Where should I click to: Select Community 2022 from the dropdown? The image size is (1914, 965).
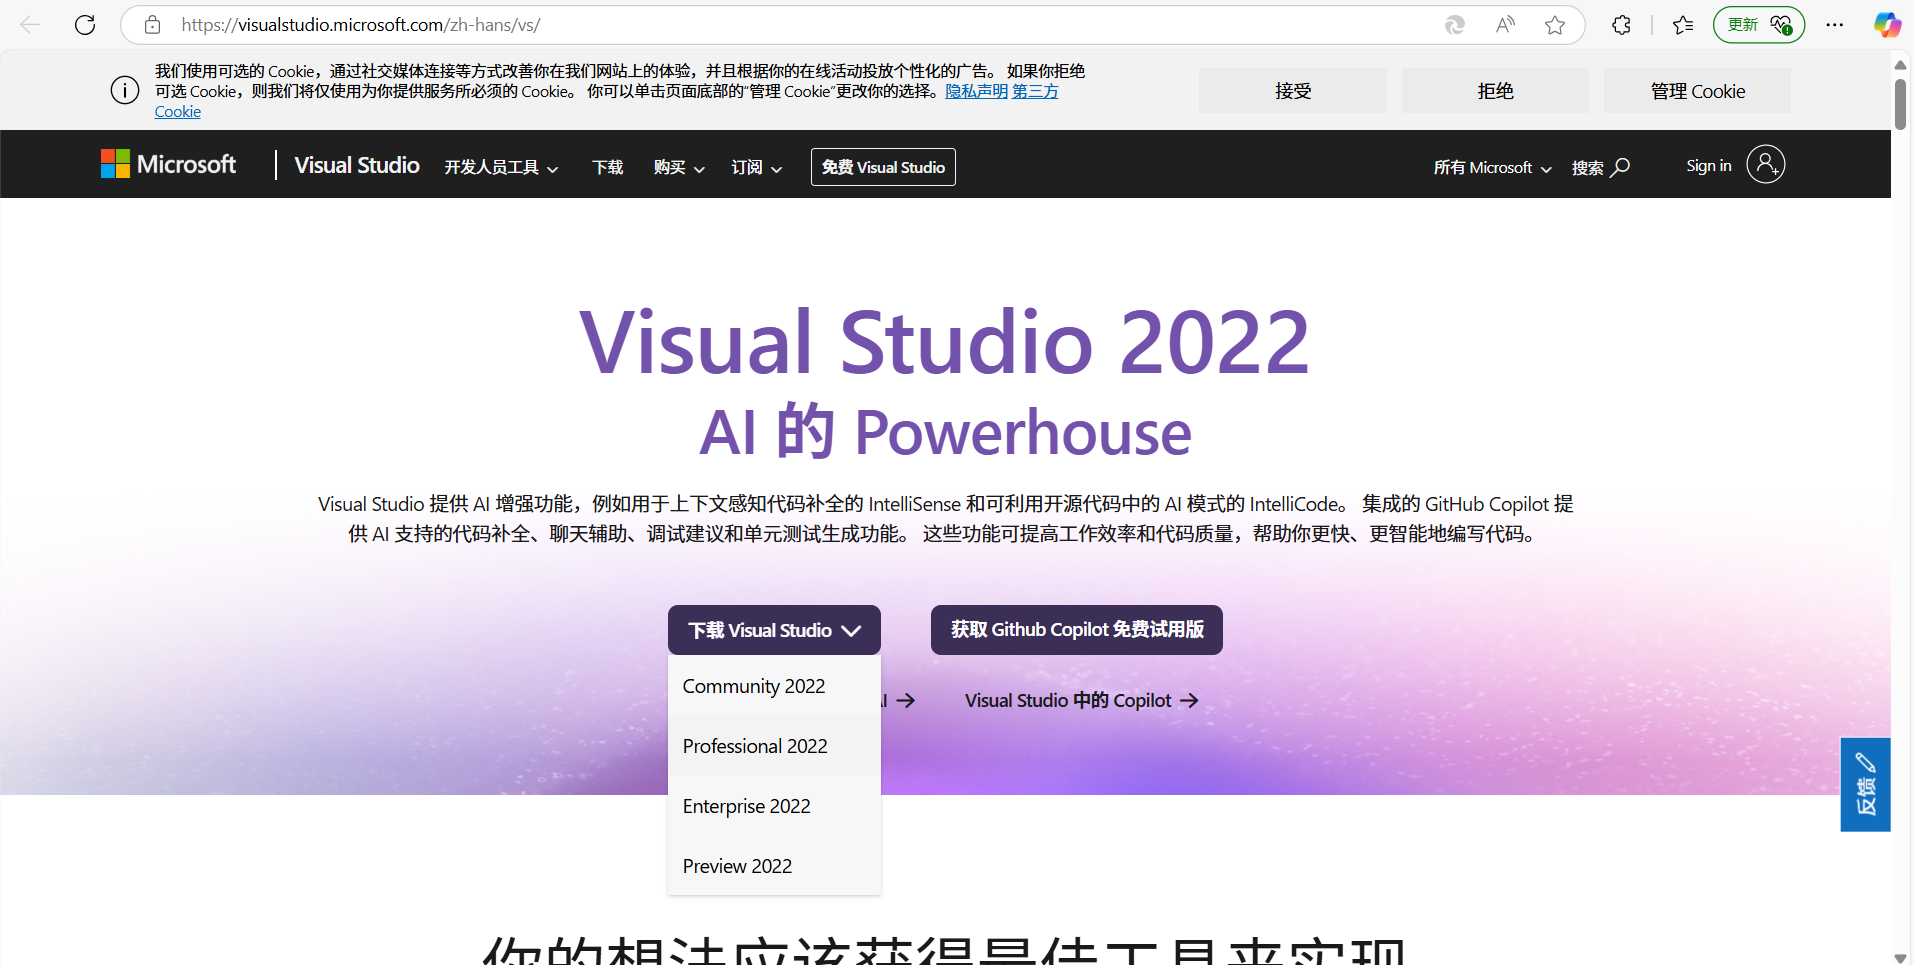click(x=774, y=686)
